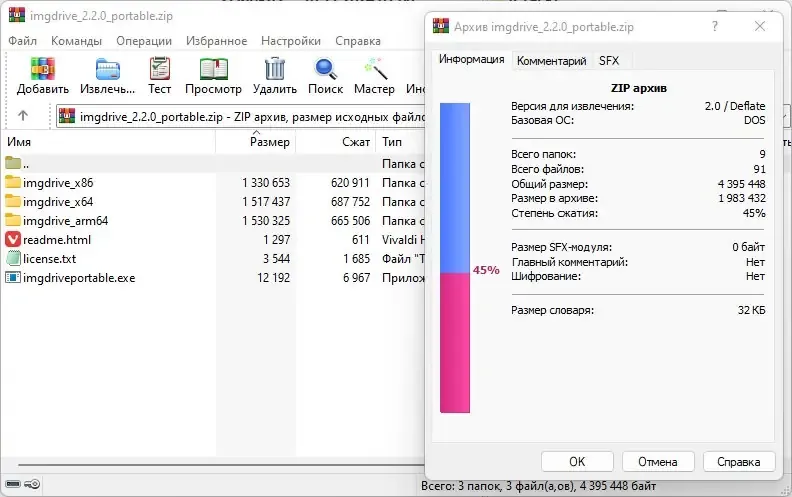Click the Справка button in dialog
The height and width of the screenshot is (497, 792).
click(738, 462)
